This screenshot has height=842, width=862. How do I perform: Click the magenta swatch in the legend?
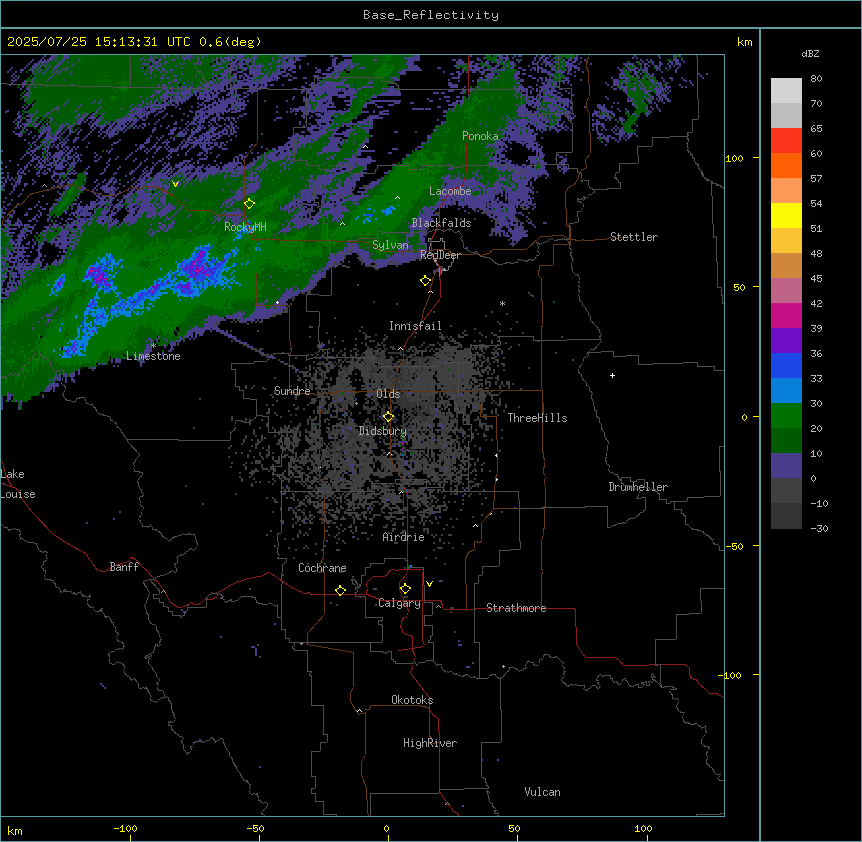786,315
